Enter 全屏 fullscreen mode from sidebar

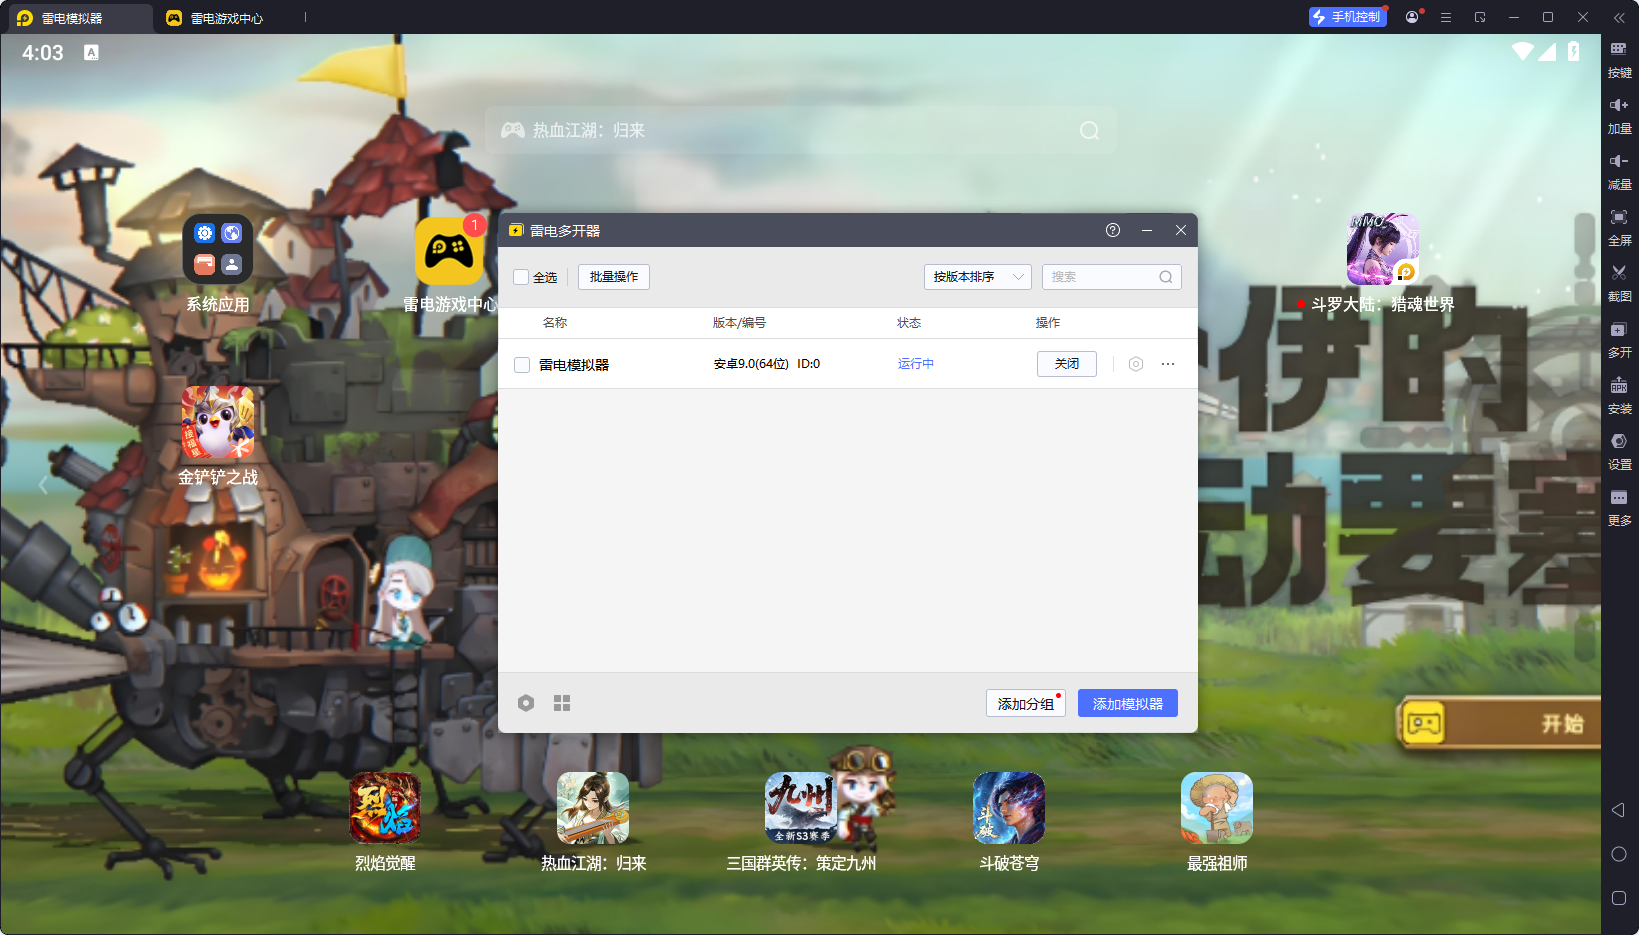1619,227
